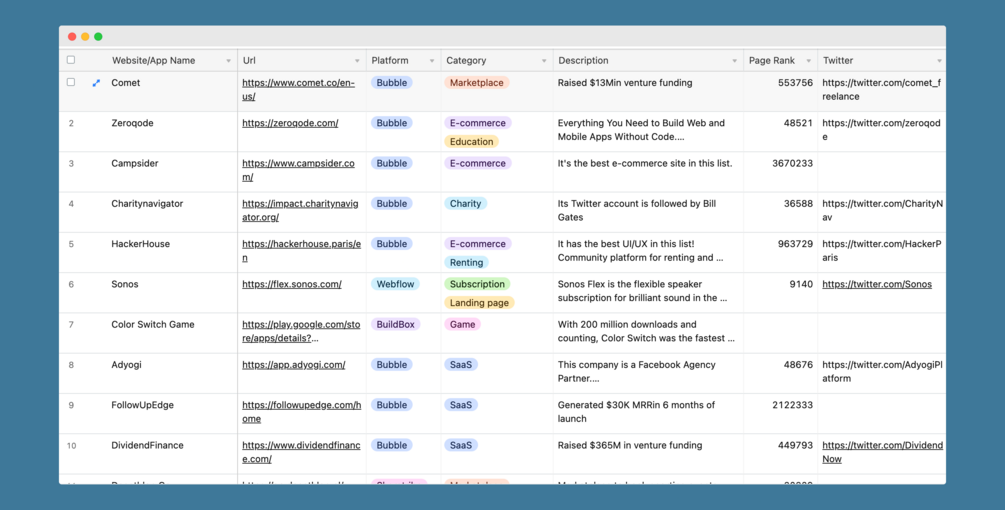
Task: Select the Color Switch Game name cell
Action: (153, 325)
